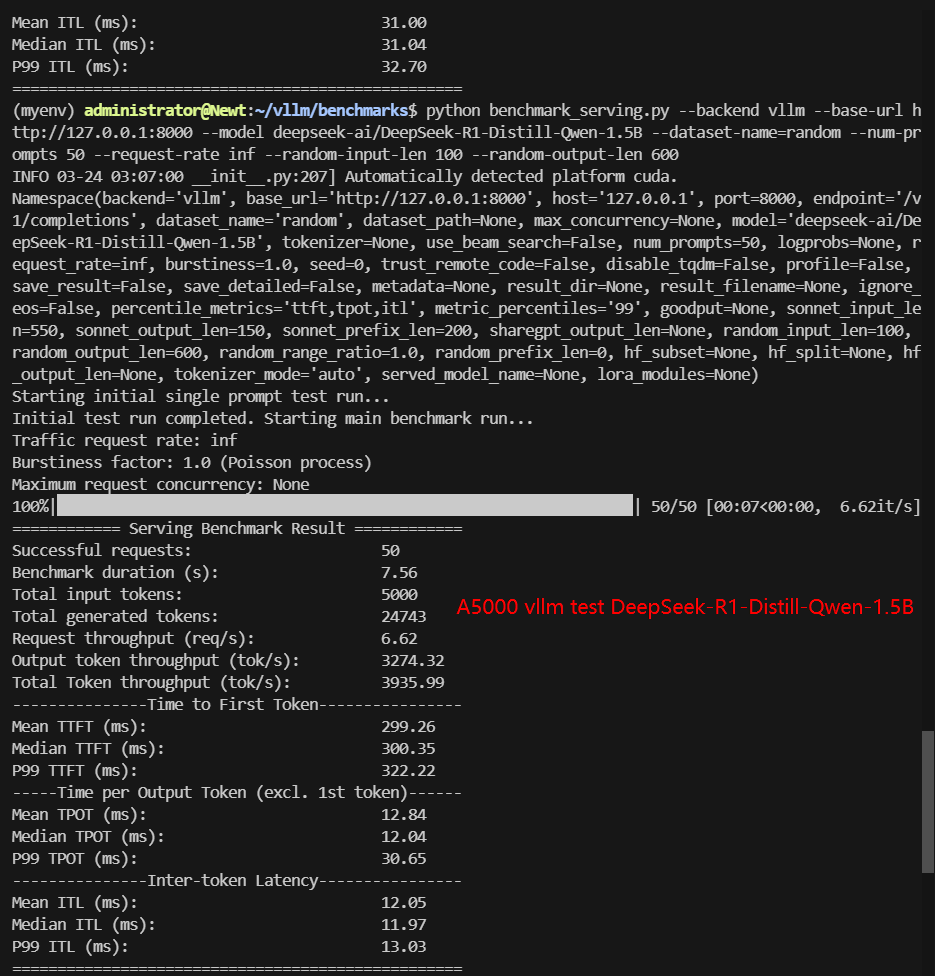
Task: Click the Median TPOT value 12.04
Action: click(403, 837)
